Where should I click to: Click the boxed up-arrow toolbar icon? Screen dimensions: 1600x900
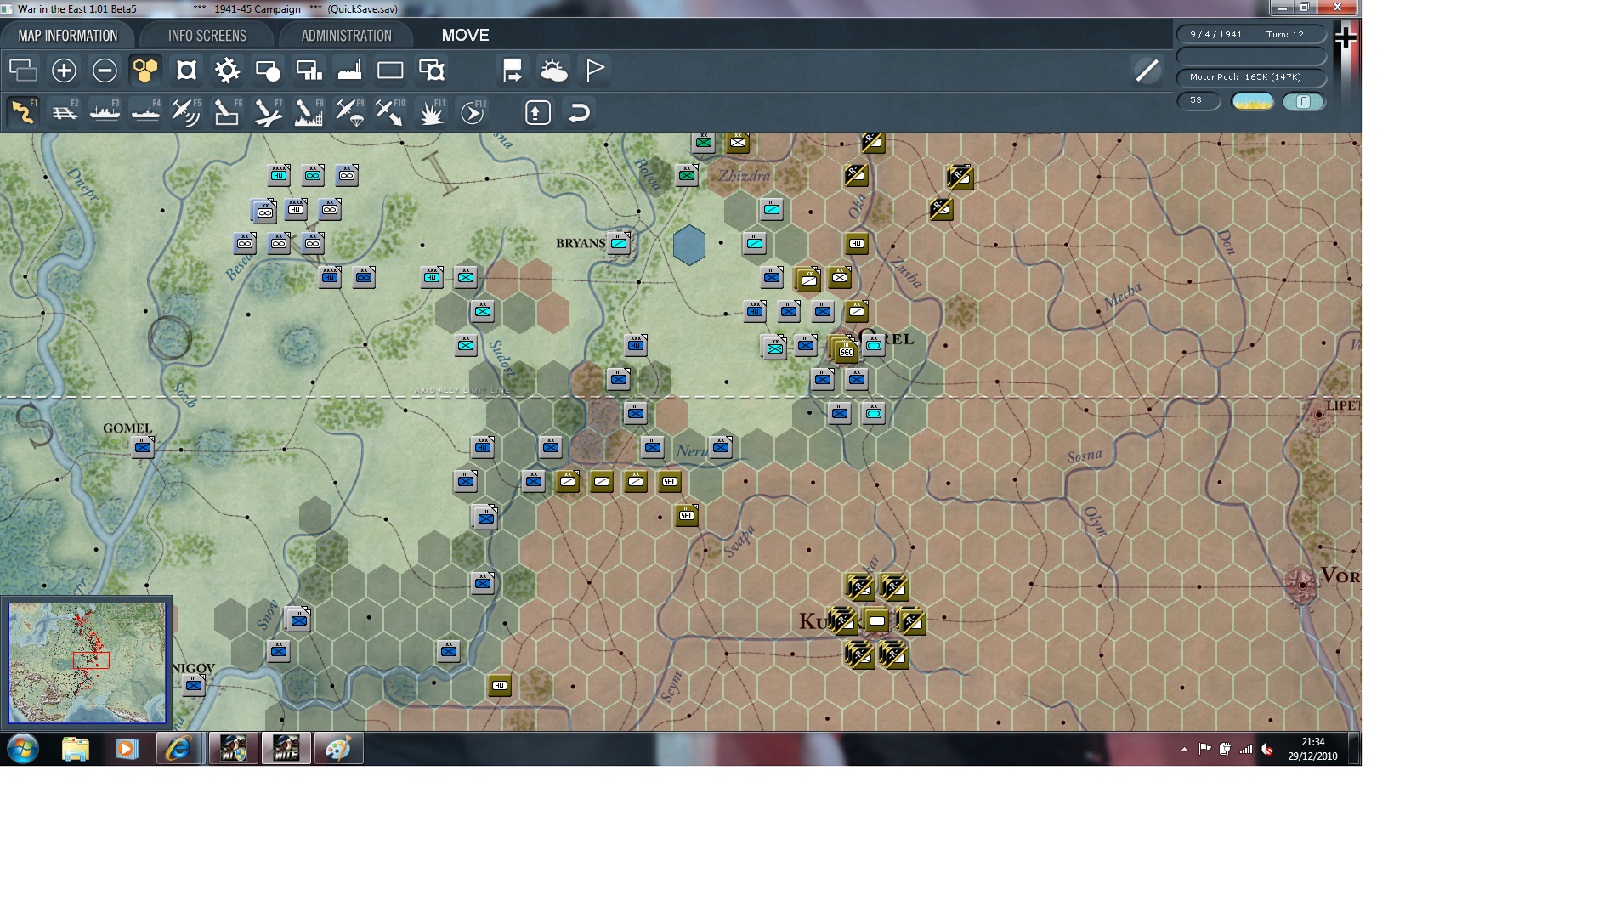point(538,112)
